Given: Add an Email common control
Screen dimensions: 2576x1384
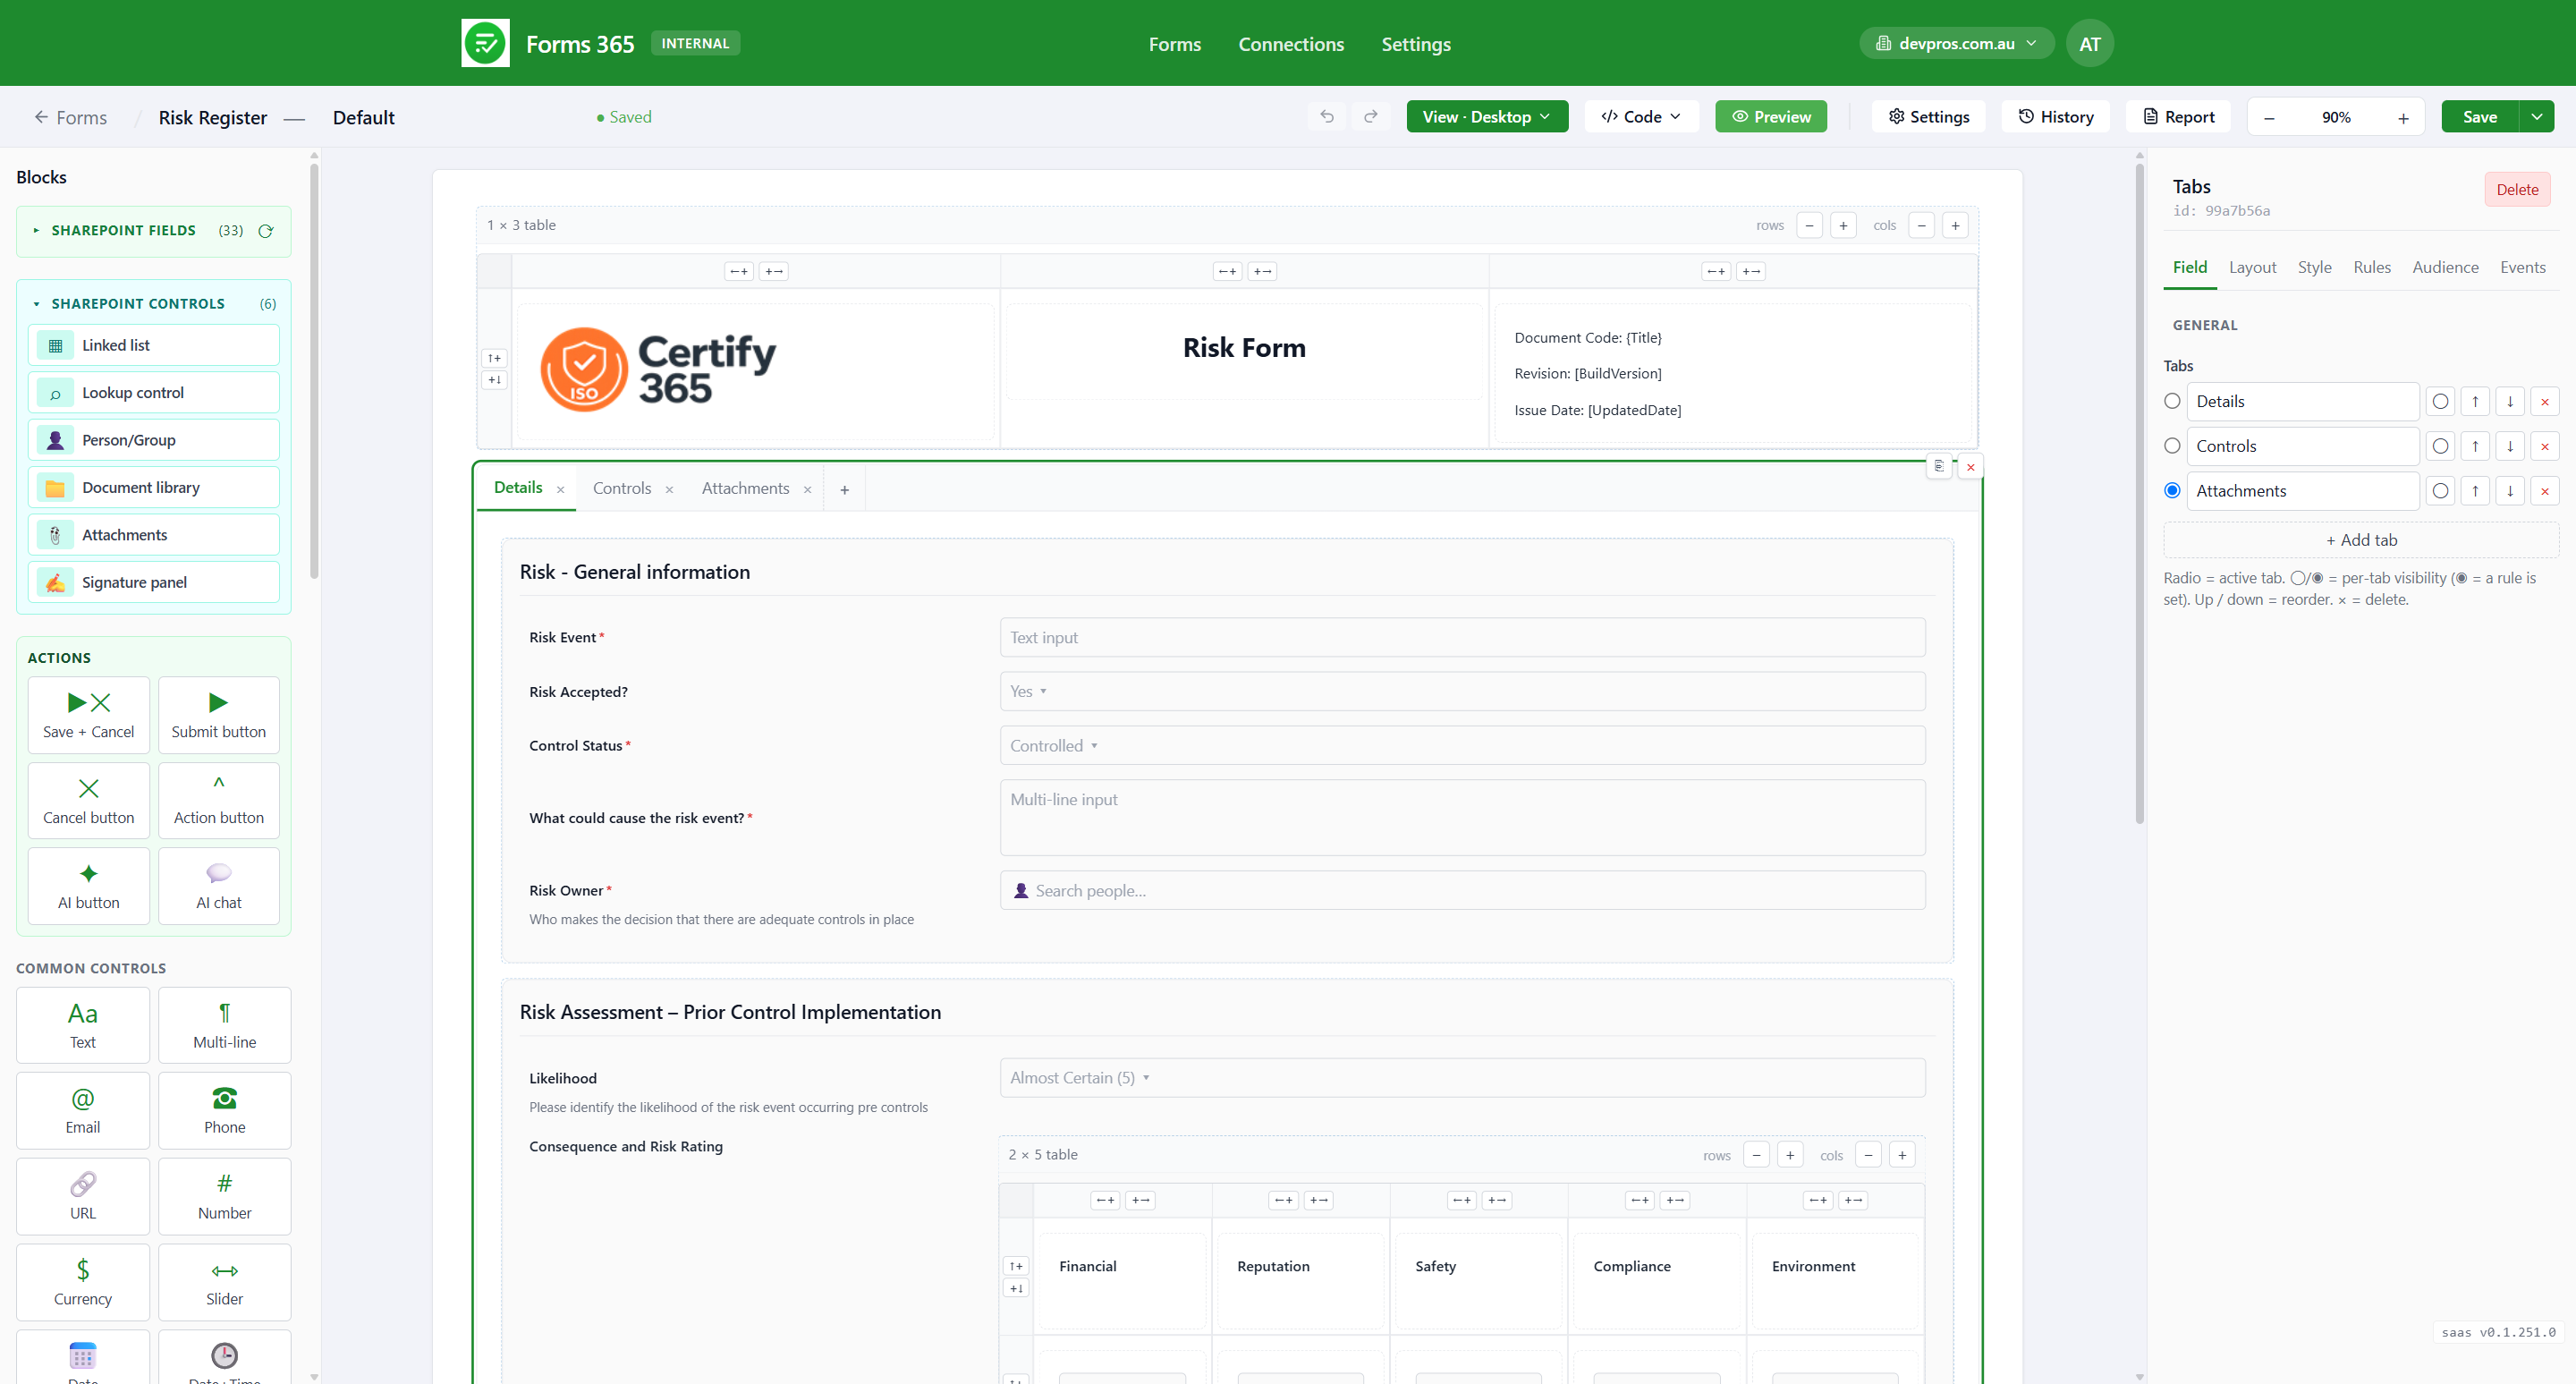Looking at the screenshot, I should pyautogui.click(x=83, y=1111).
